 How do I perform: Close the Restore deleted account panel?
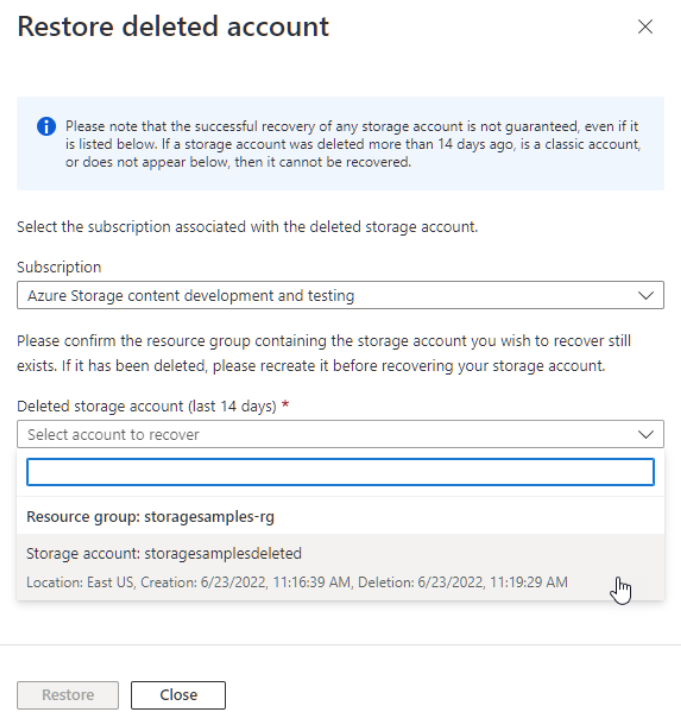click(645, 27)
